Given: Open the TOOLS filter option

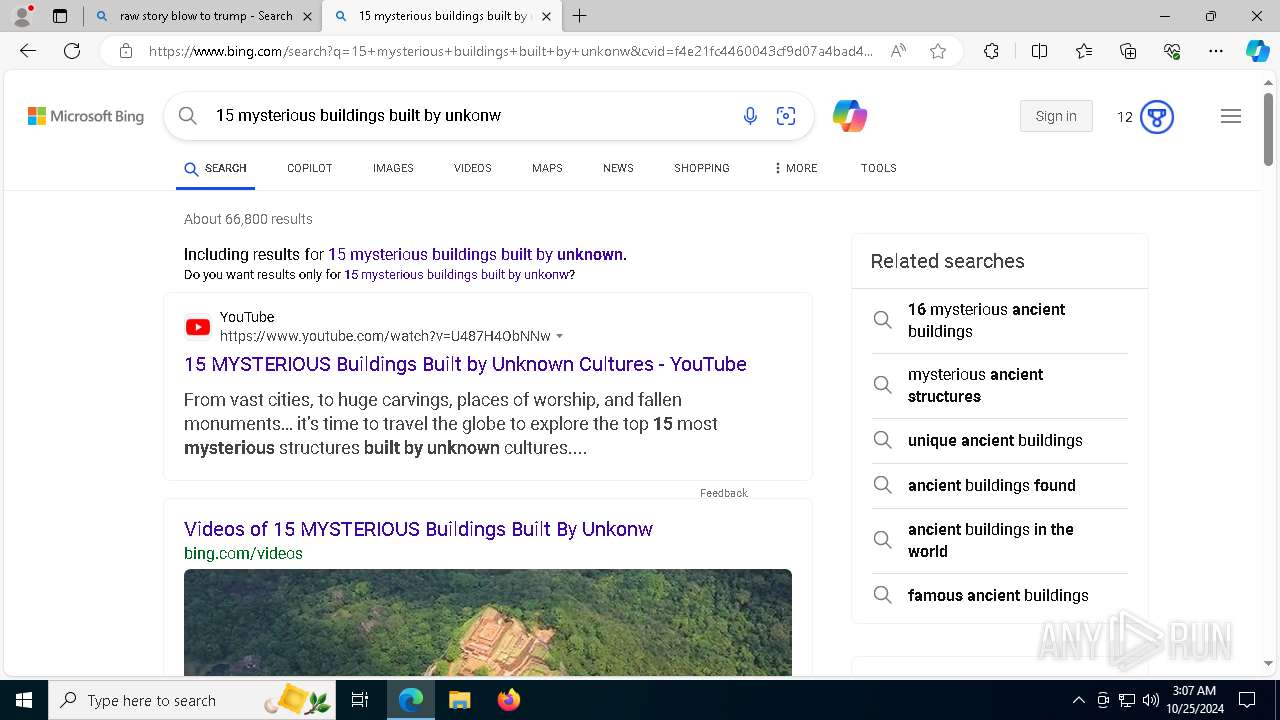Looking at the screenshot, I should (878, 168).
